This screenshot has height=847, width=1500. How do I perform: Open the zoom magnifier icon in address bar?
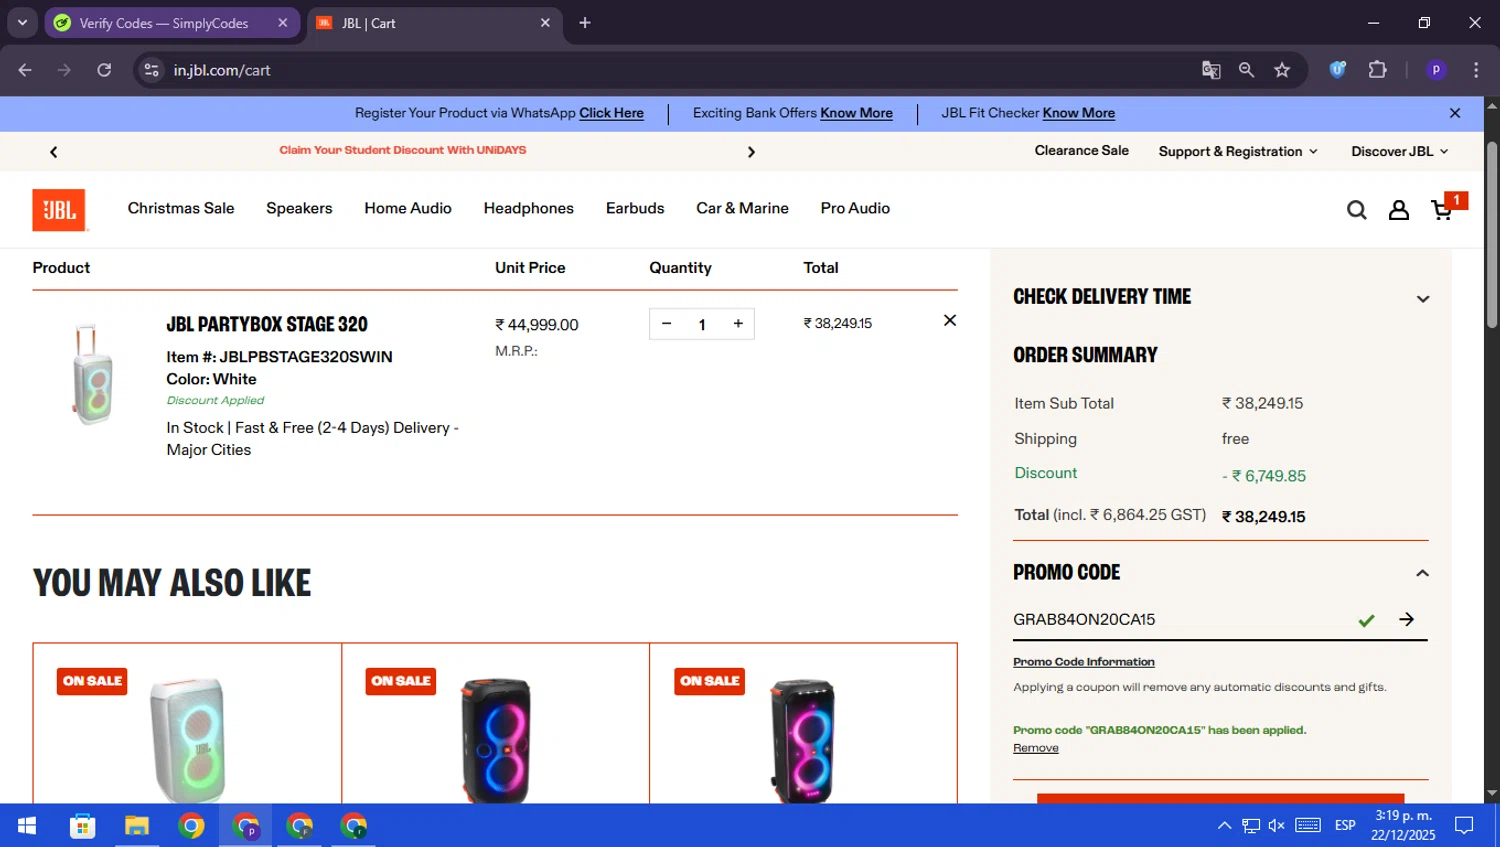click(1246, 70)
